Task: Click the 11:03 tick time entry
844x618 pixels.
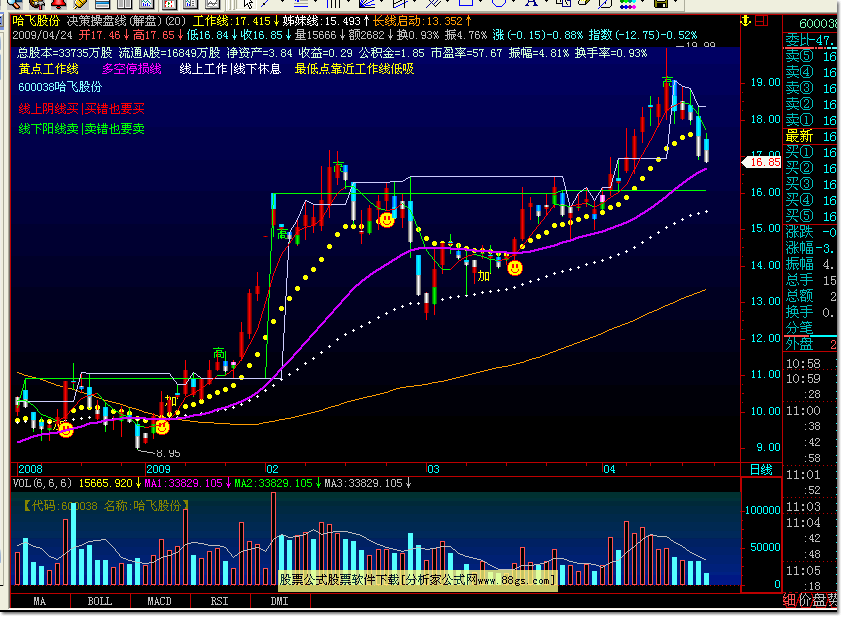Action: click(803, 507)
